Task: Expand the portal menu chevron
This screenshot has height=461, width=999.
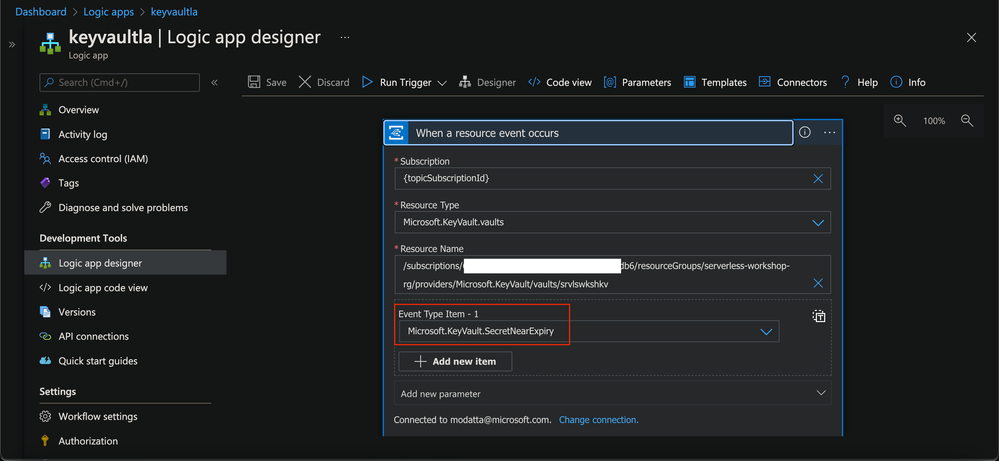Action: click(x=11, y=45)
